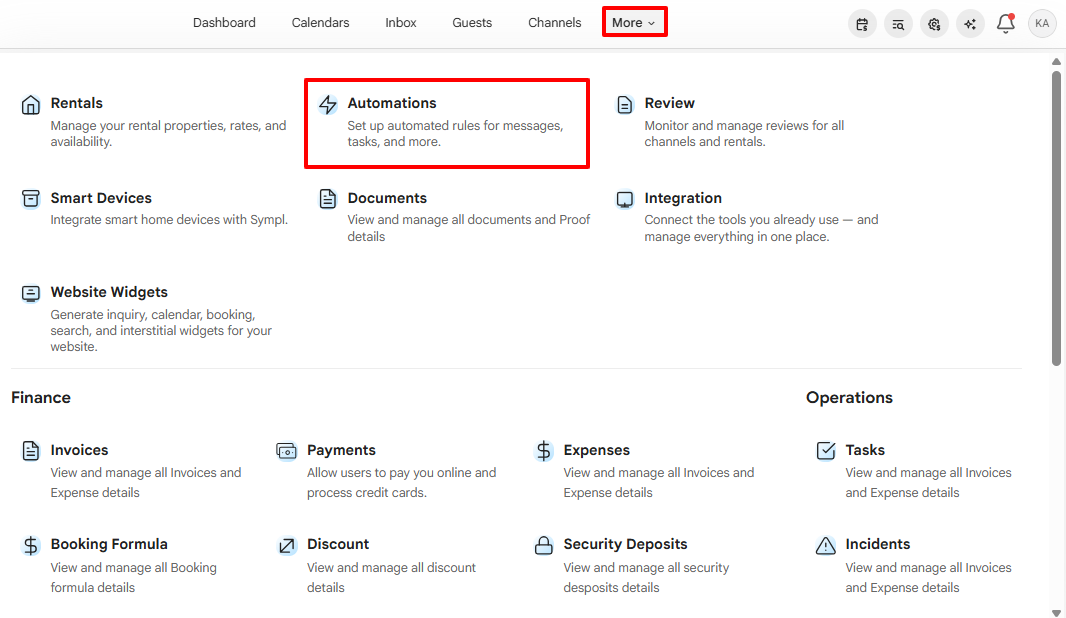The width and height of the screenshot is (1066, 618).
Task: Click 'Allow users to pay you online' description
Action: (x=401, y=483)
